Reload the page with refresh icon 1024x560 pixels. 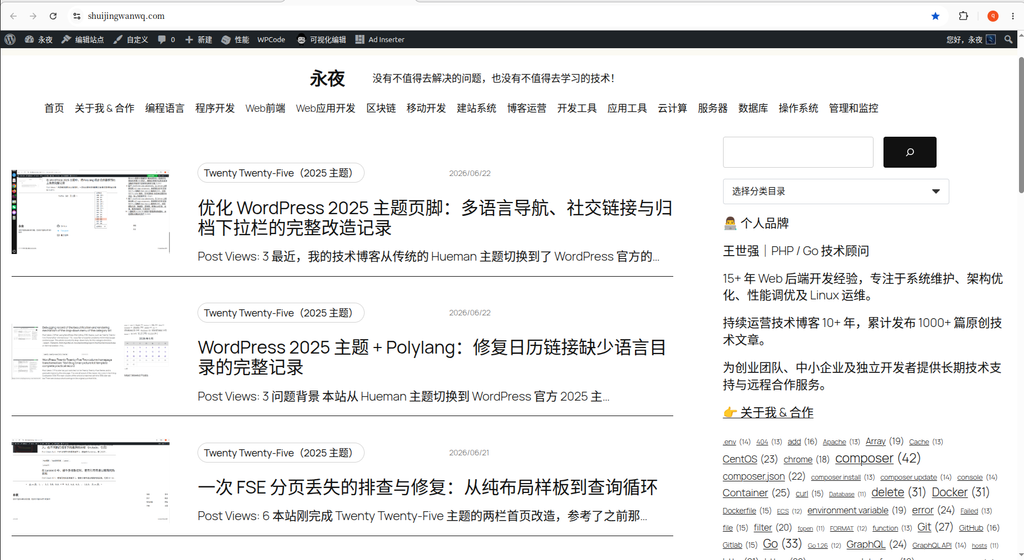pos(53,16)
